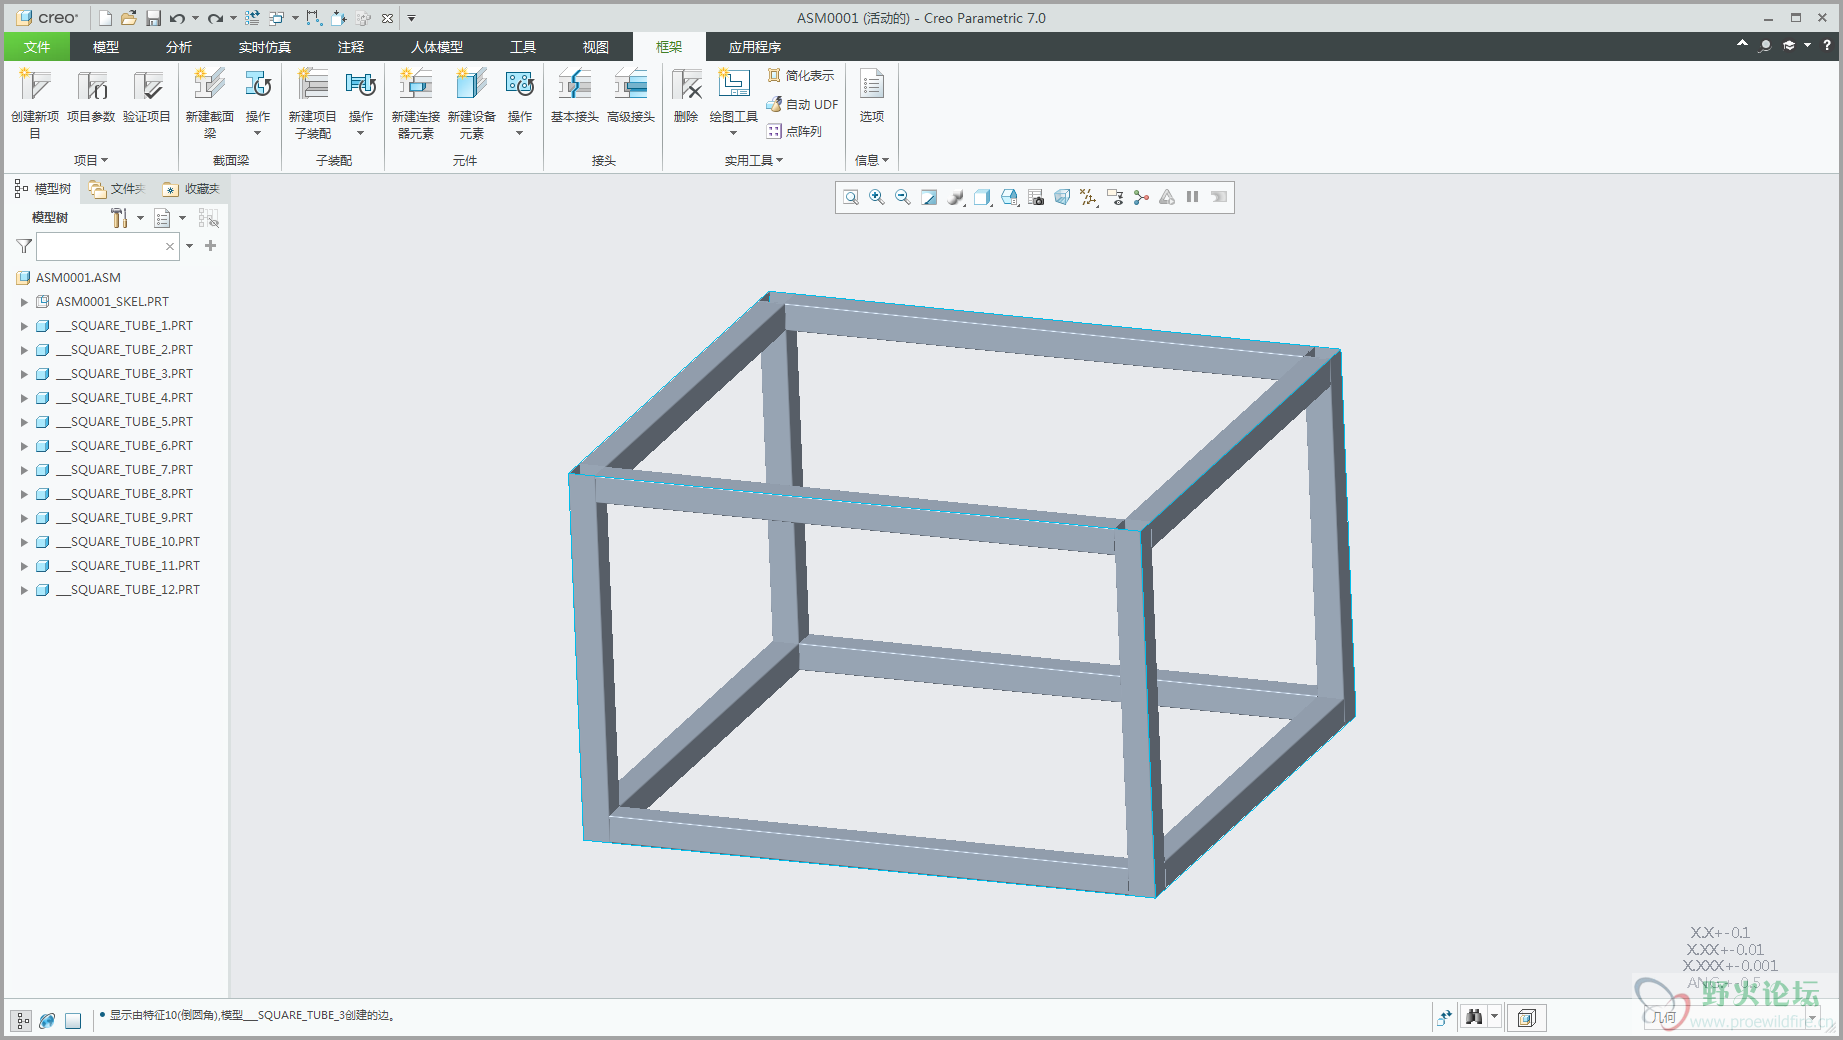Click the 自动 UDF button
1843x1040 pixels.
[x=802, y=104]
